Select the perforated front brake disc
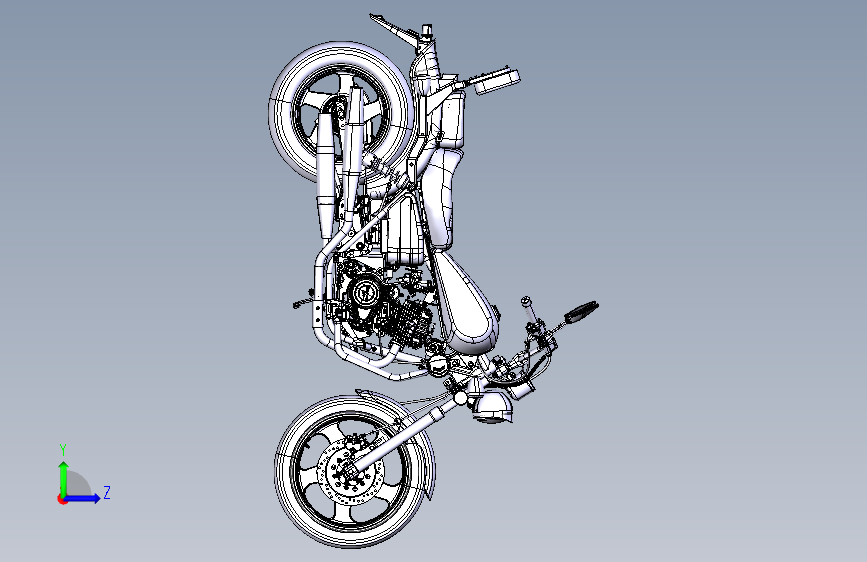This screenshot has width=867, height=562. 352,470
